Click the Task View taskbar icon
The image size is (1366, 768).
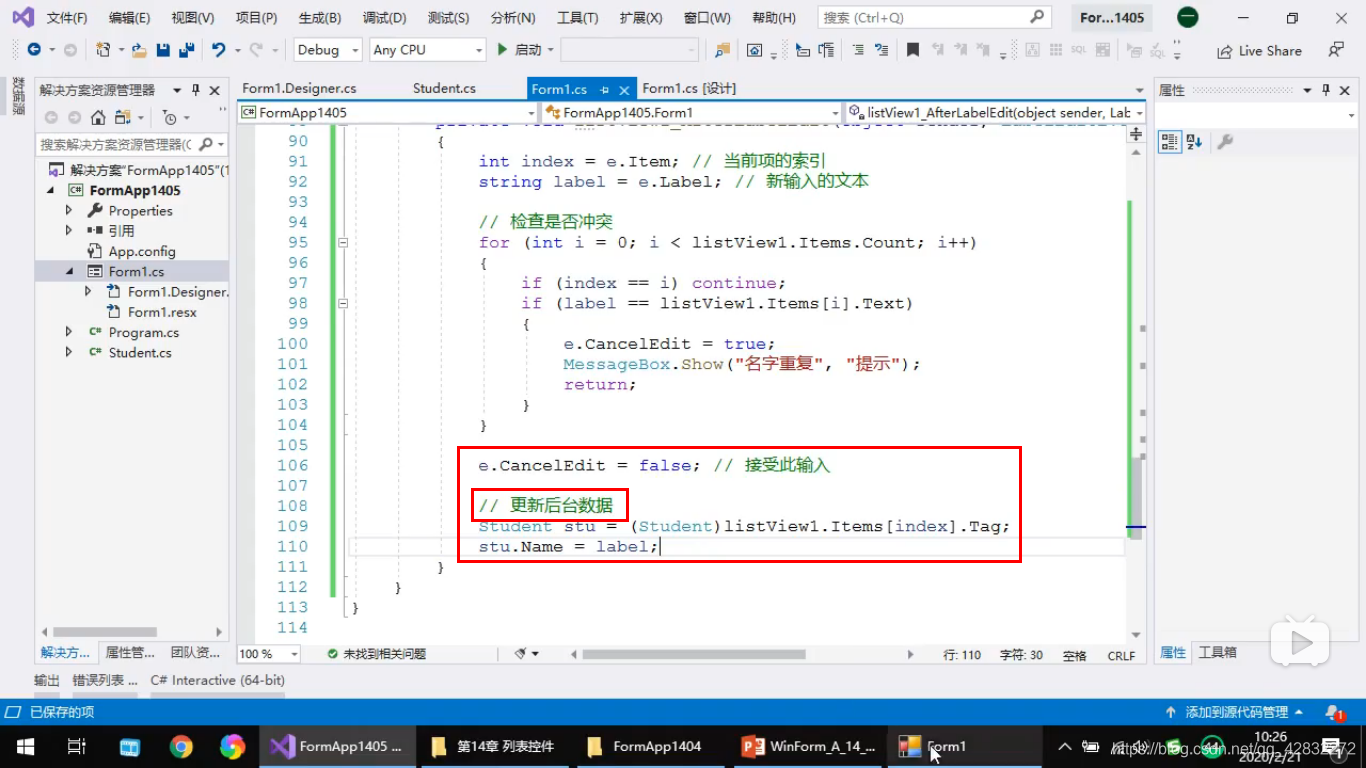pos(77,746)
